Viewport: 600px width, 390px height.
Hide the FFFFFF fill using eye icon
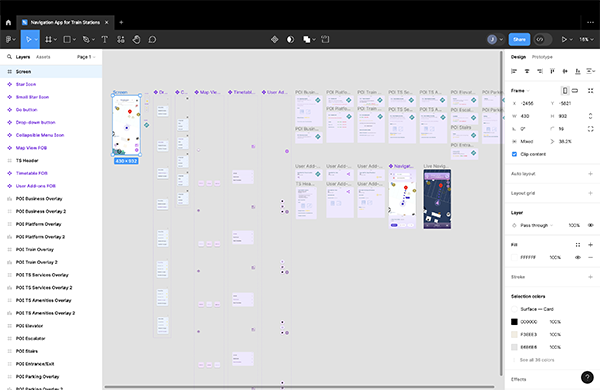578,258
